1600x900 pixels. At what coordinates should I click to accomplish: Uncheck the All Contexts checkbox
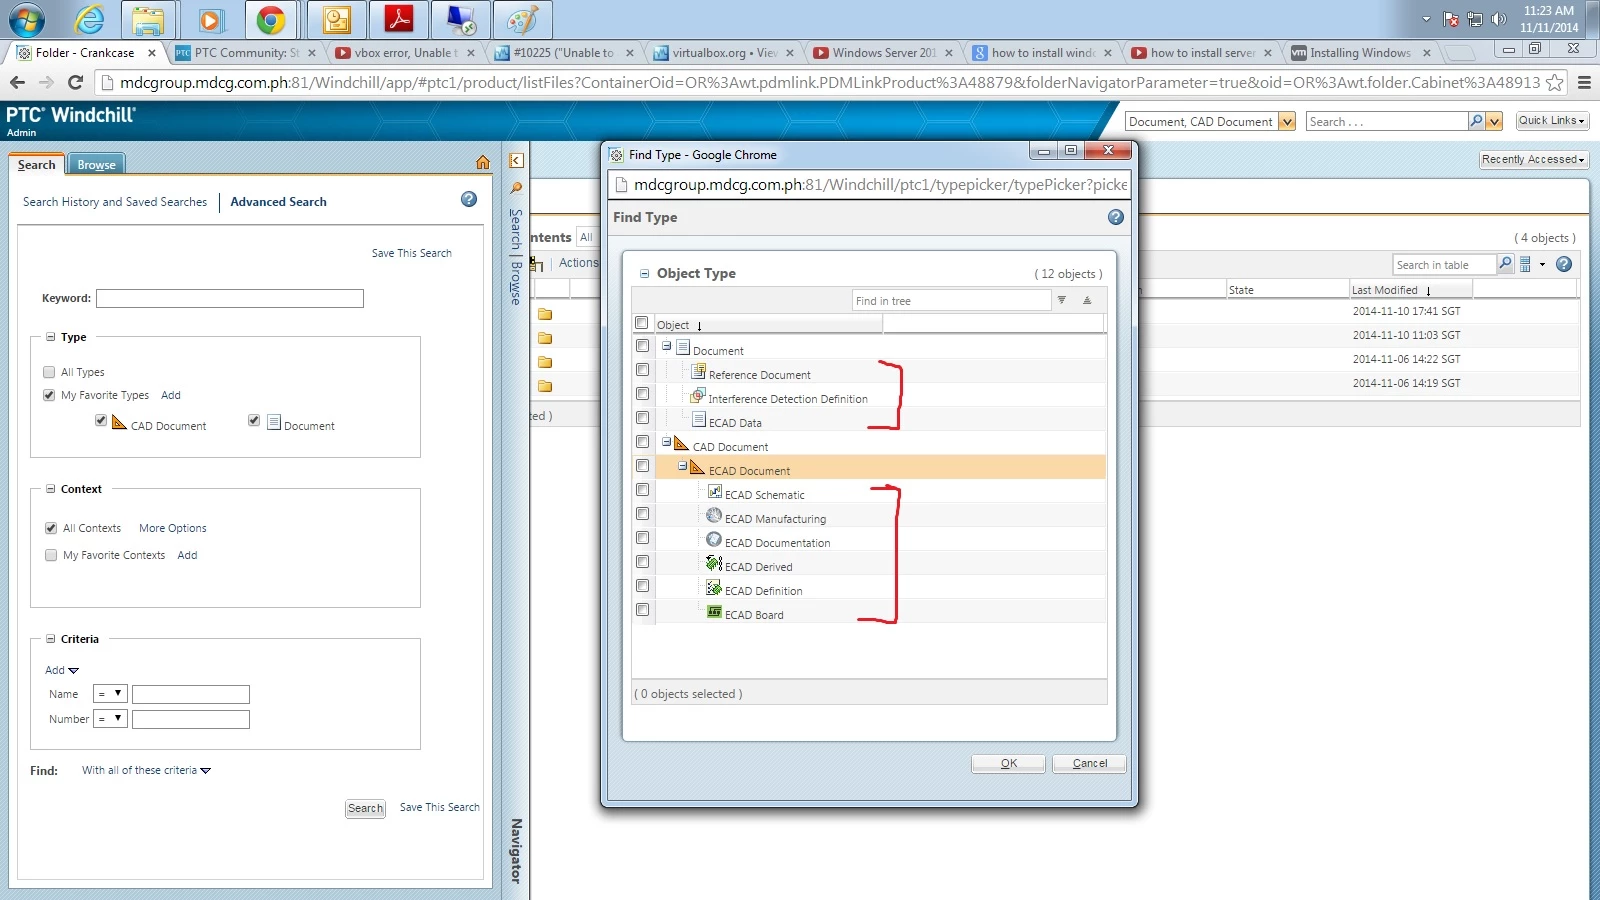pyautogui.click(x=51, y=528)
